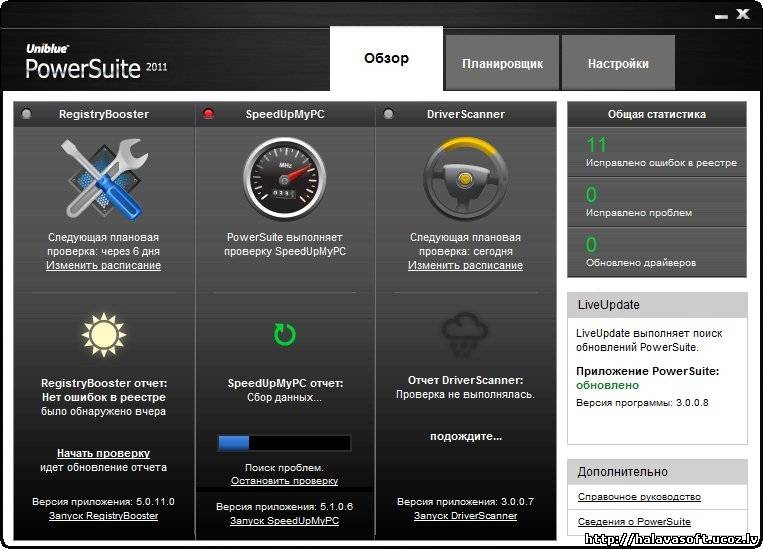Click the RegistryBooster wrench and screwdriver icon
Screen dimensions: 763x549
click(104, 178)
